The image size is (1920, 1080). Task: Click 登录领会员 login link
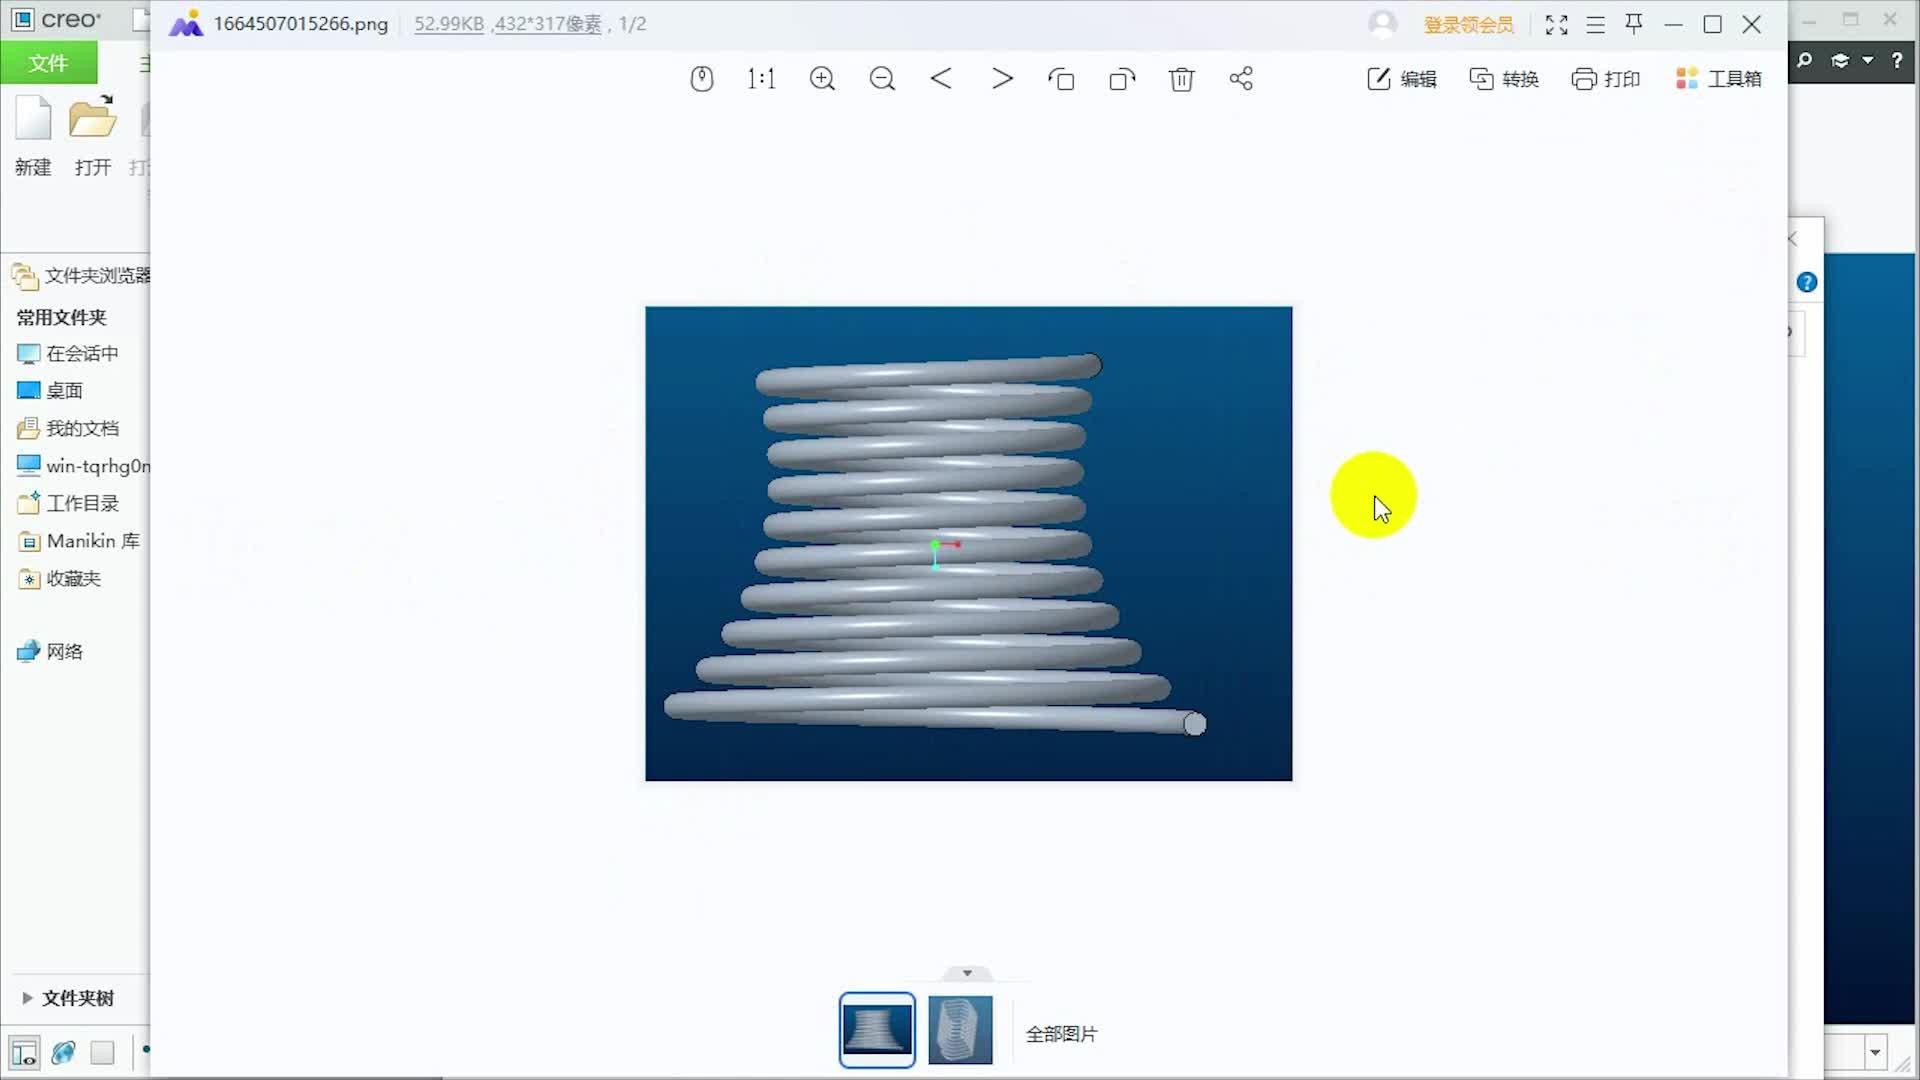click(x=1468, y=25)
